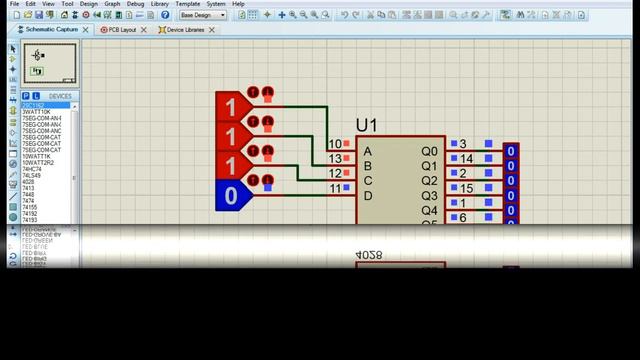640x360 pixels.
Task: Open the Base Design variant dropdown
Action: [203, 15]
